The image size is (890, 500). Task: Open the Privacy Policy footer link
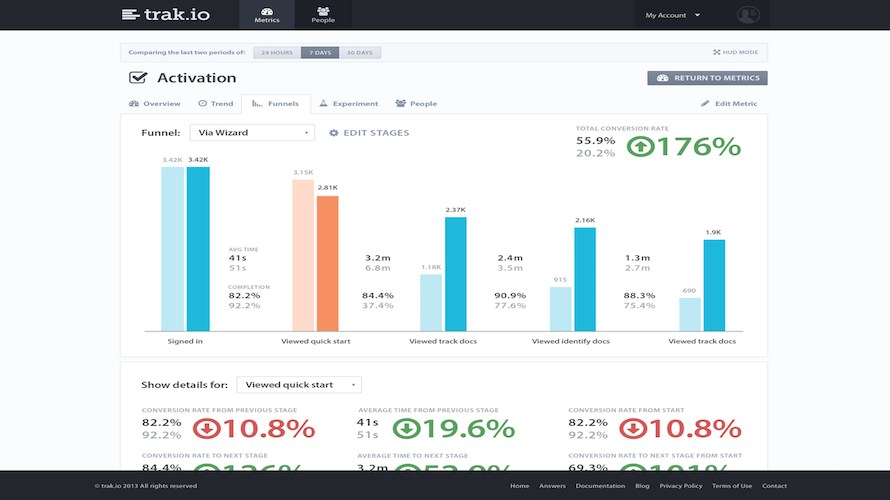[x=681, y=486]
